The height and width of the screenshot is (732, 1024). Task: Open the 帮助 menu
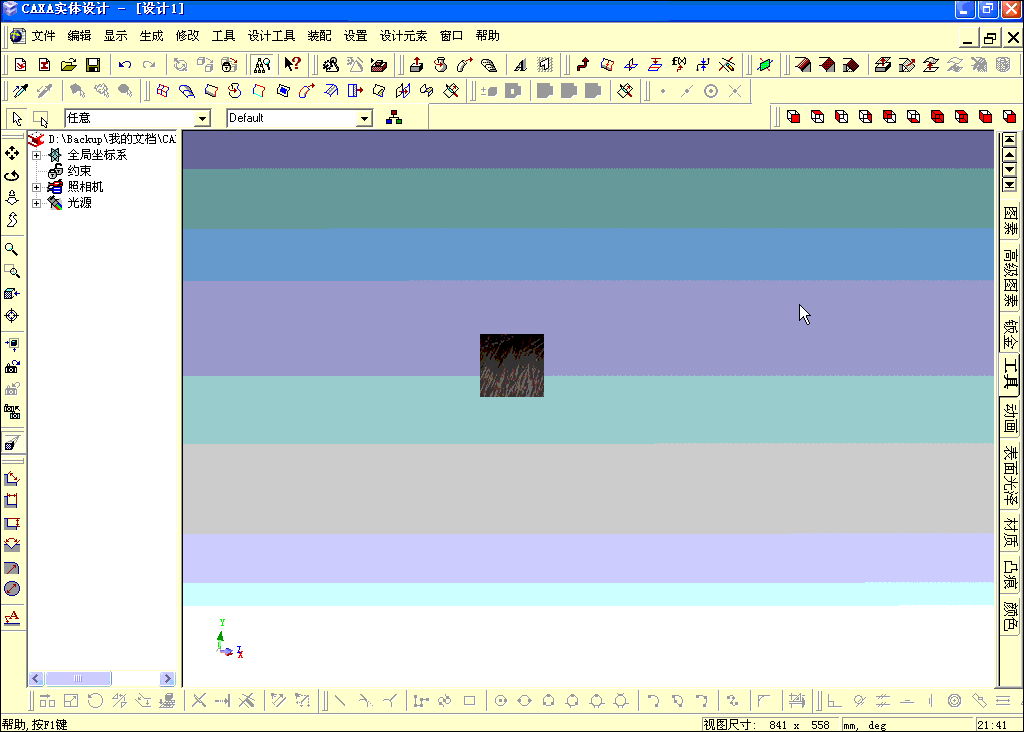[x=487, y=36]
